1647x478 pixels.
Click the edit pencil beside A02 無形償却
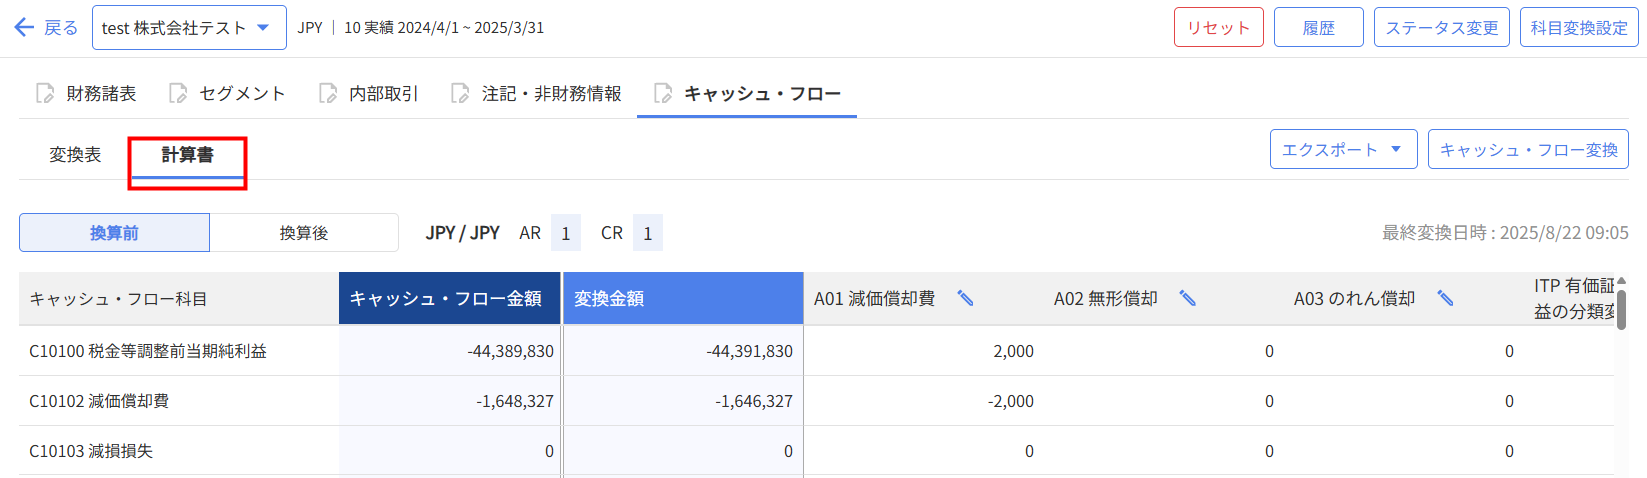pyautogui.click(x=1187, y=298)
